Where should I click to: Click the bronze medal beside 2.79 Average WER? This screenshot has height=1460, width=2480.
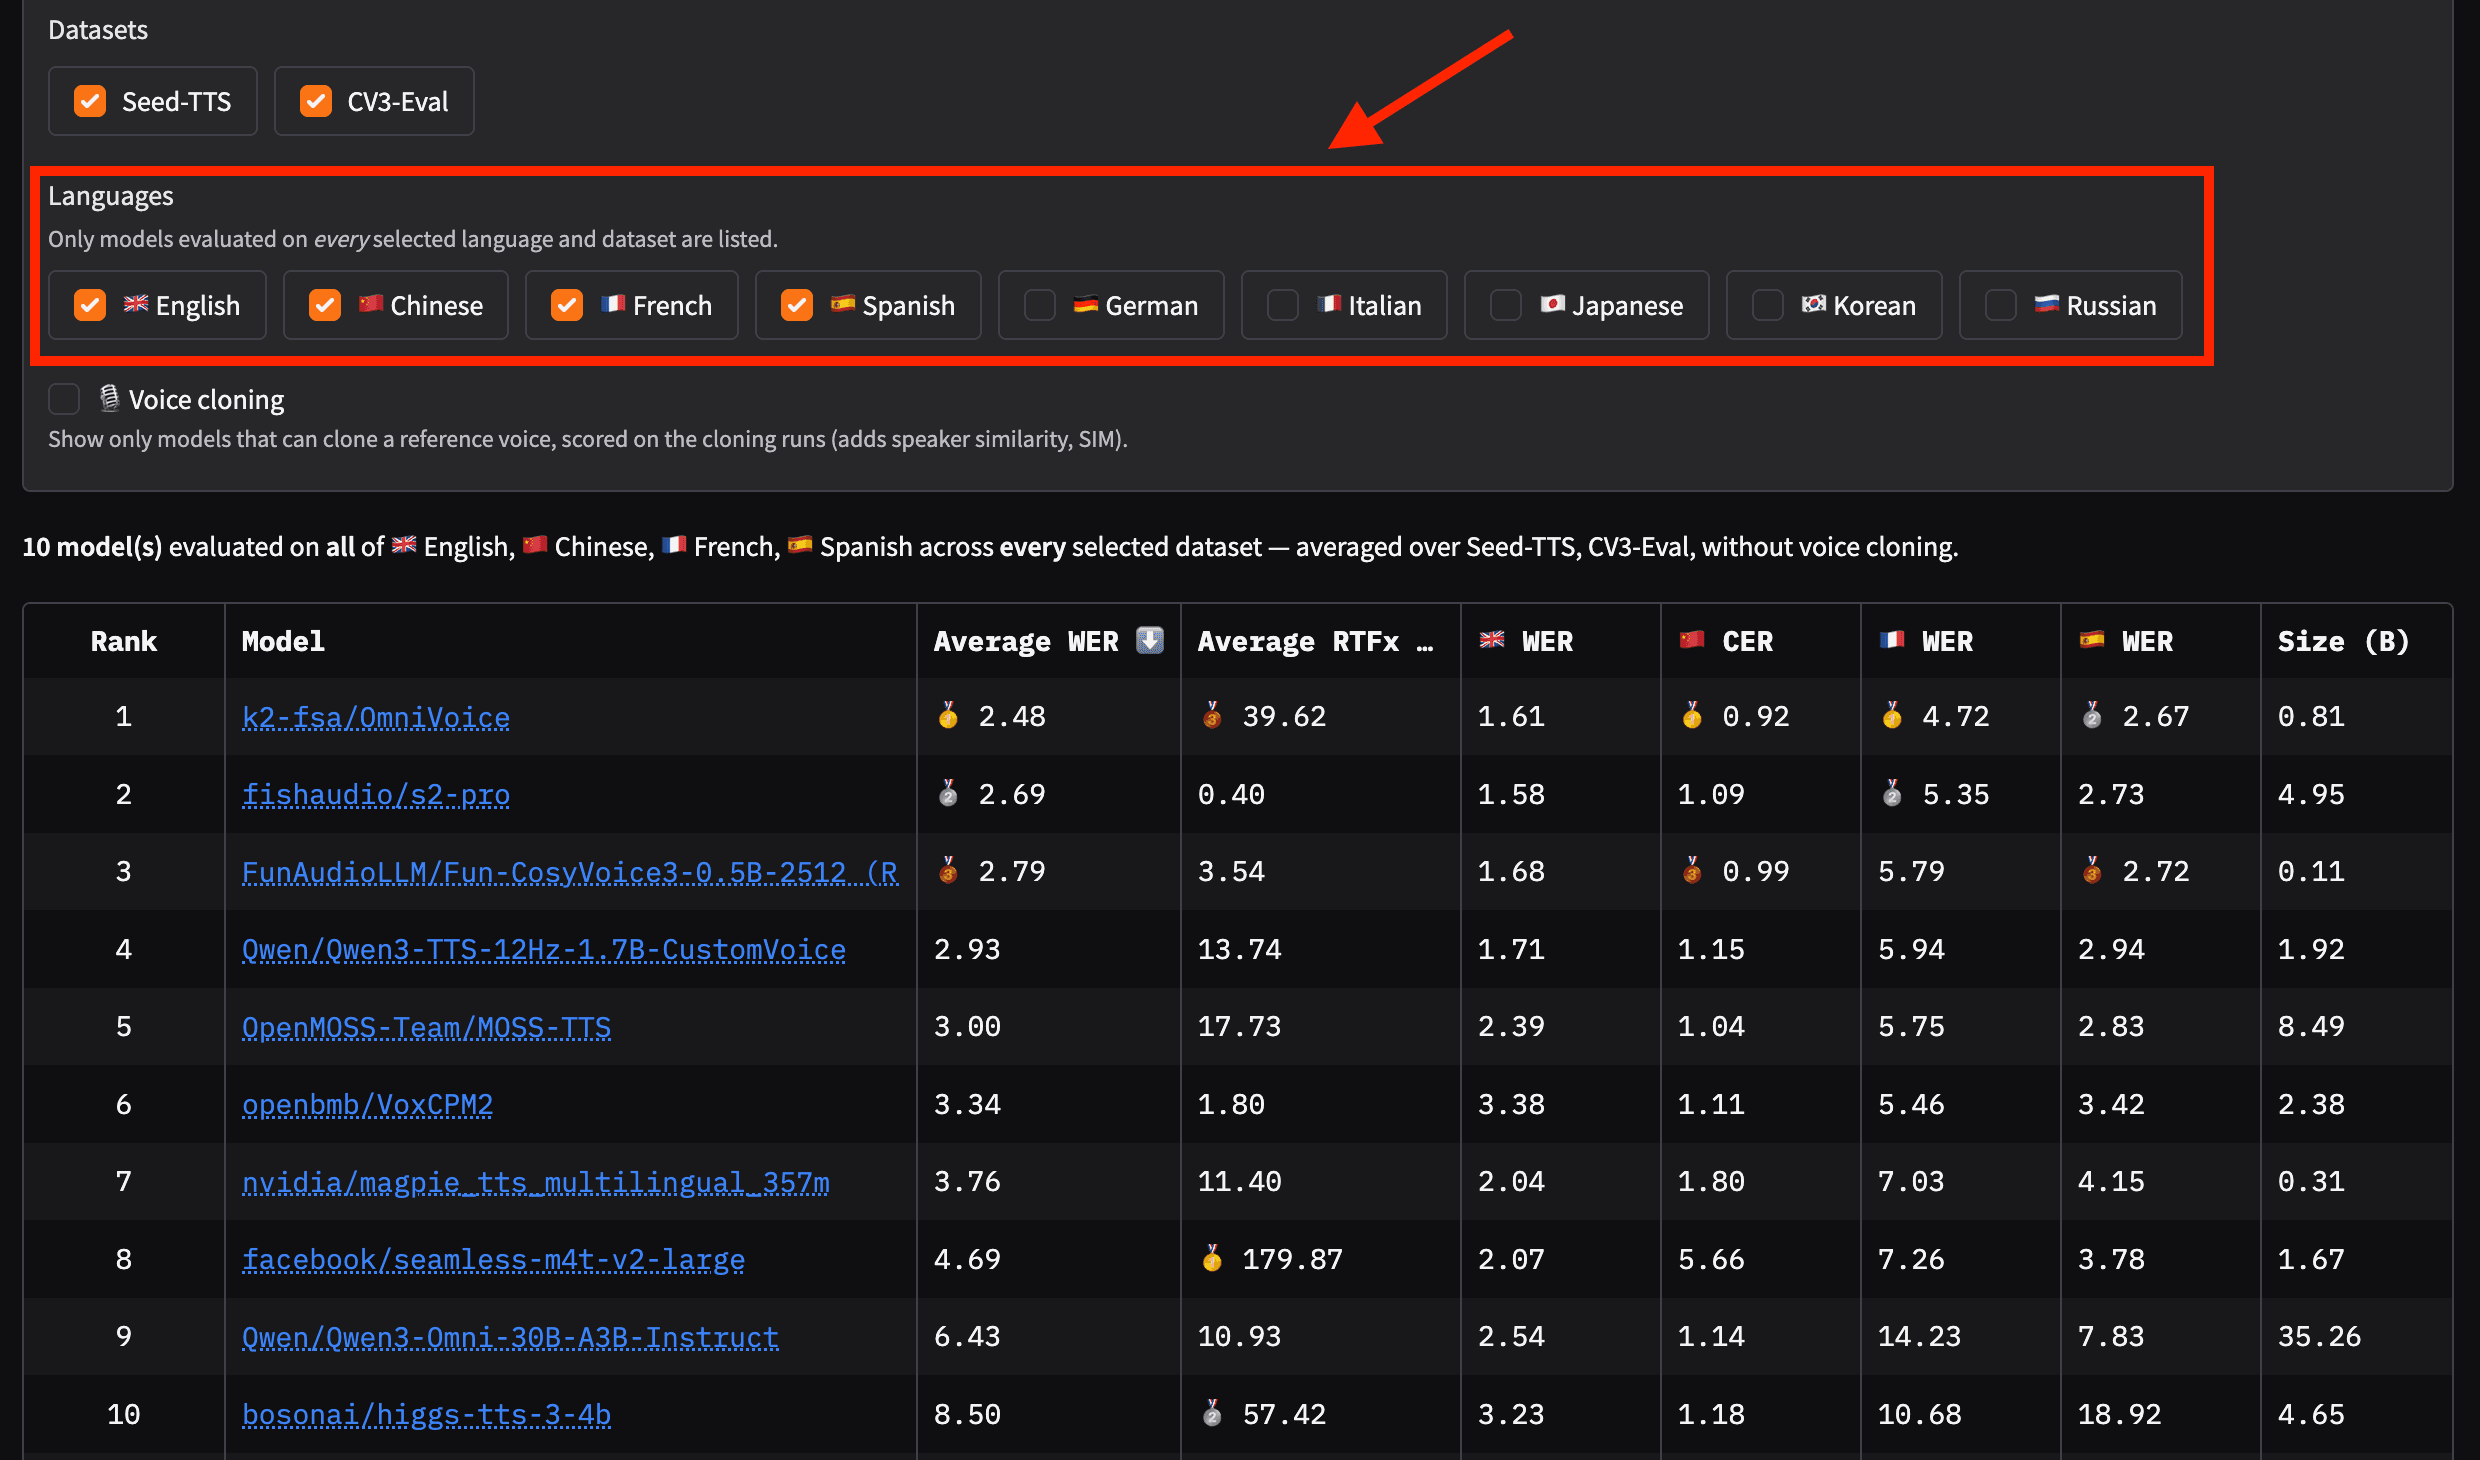pyautogui.click(x=948, y=870)
